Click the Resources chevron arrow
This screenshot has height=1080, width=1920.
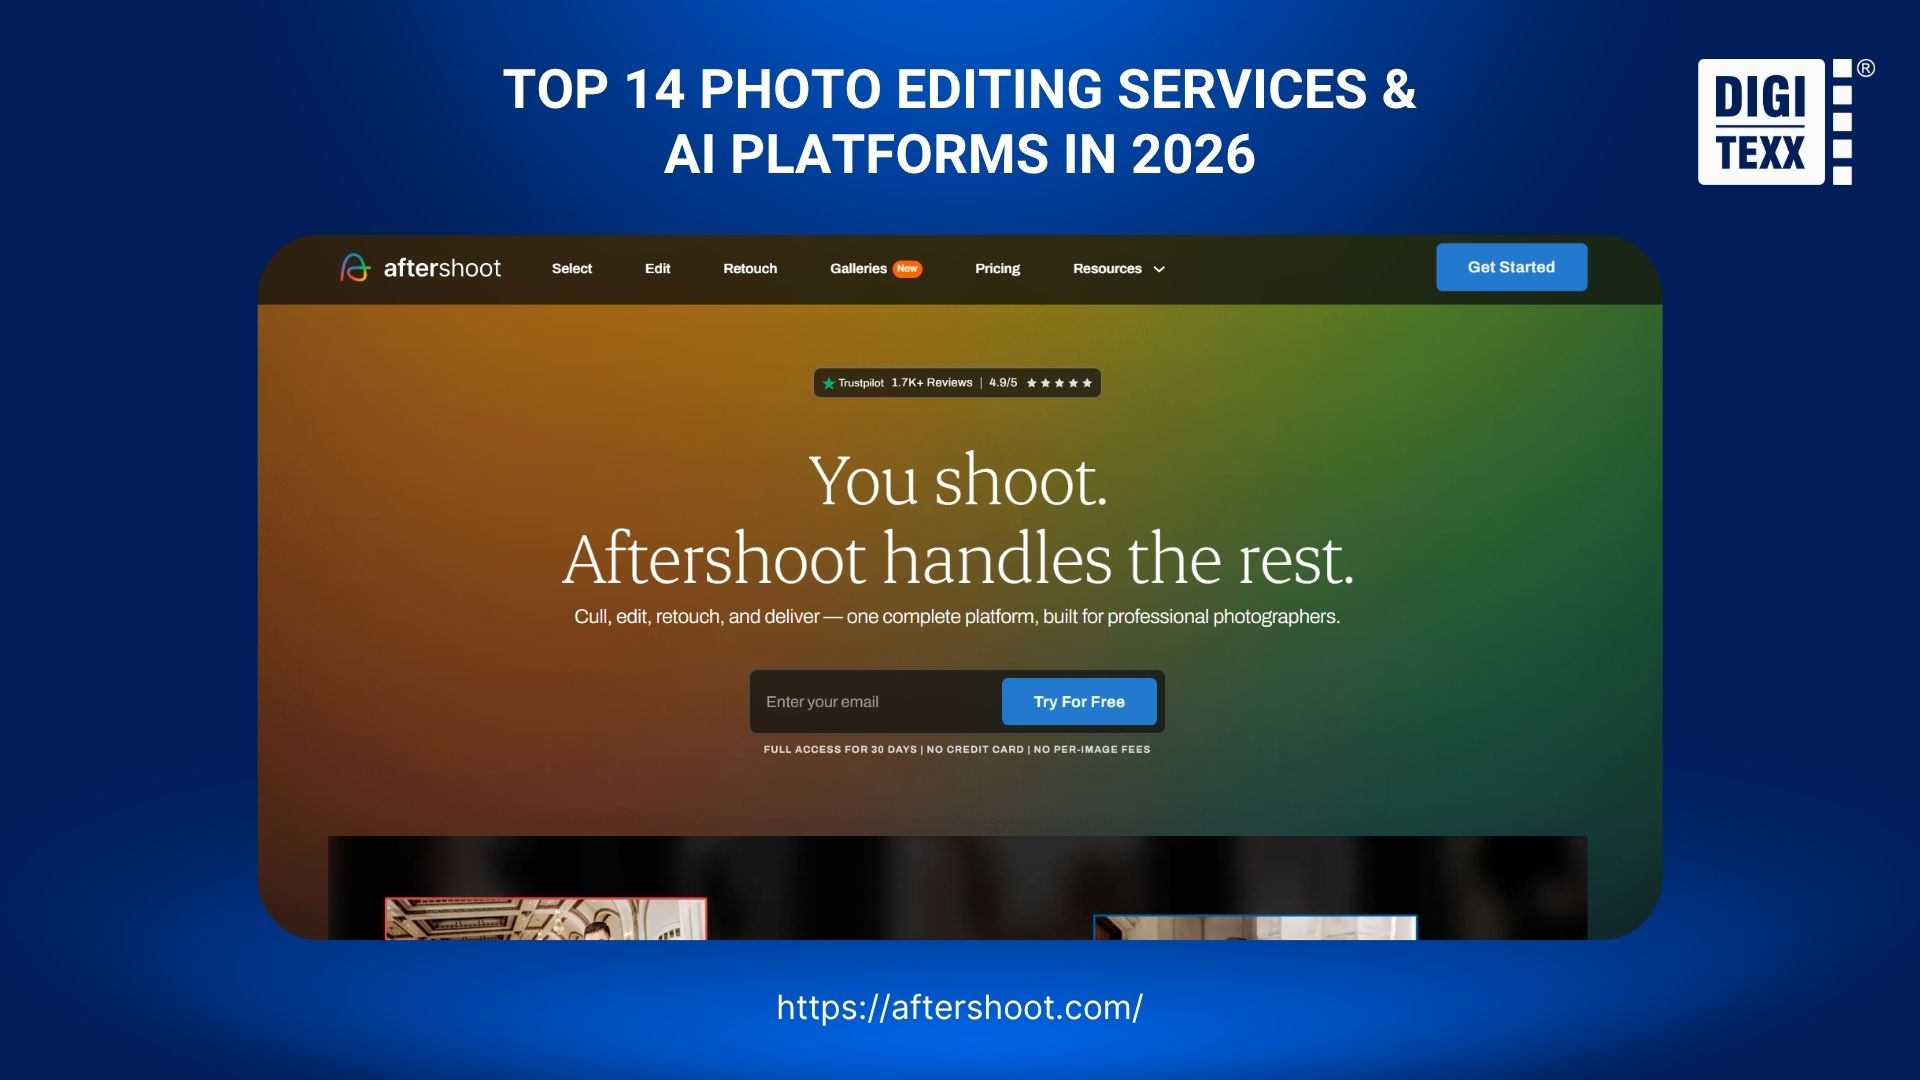pos(1159,269)
